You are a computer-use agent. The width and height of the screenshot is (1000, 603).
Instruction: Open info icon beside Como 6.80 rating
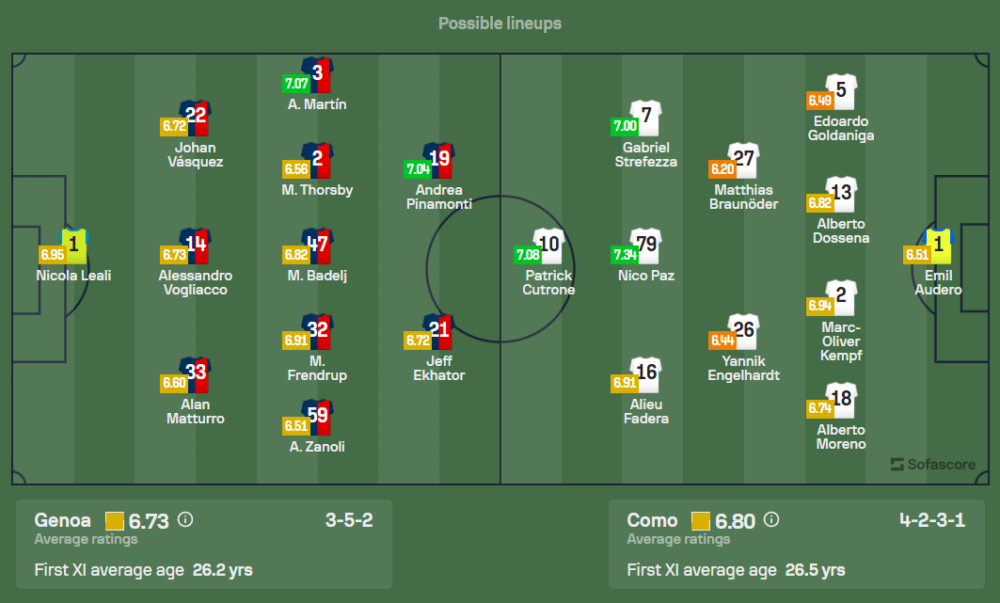tap(771, 519)
